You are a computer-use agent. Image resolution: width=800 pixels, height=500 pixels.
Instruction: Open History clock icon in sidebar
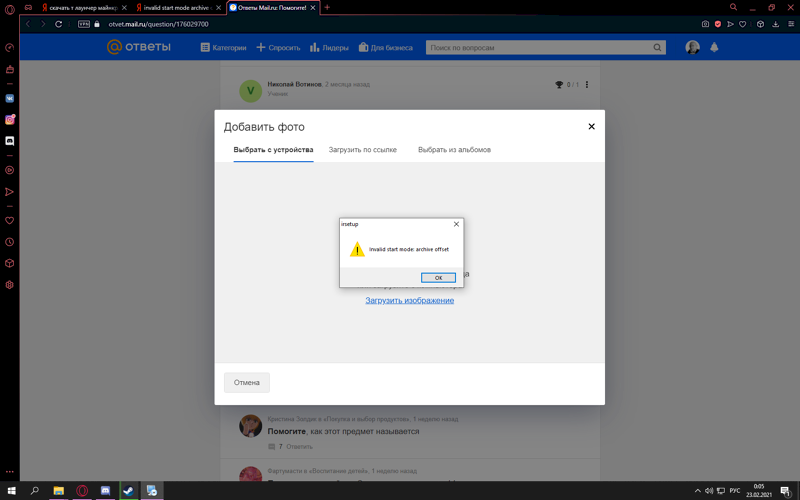[10, 242]
